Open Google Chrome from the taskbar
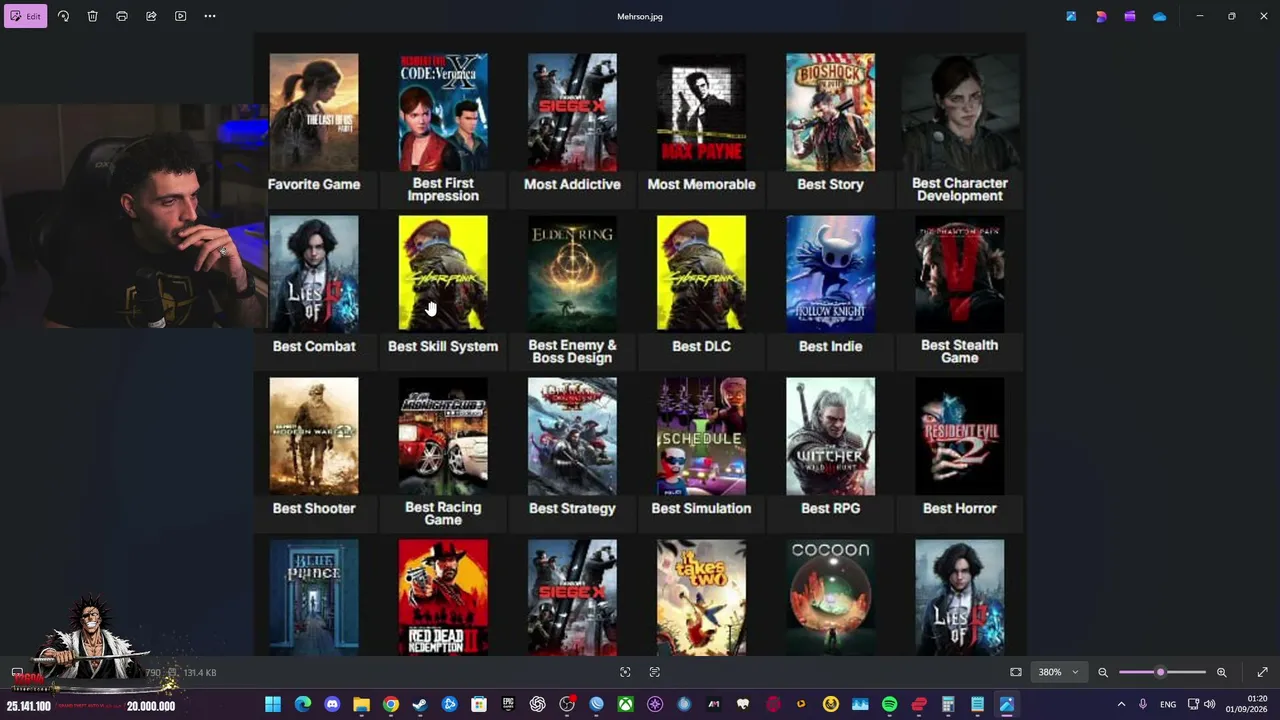Screen dimensions: 1280x720 pyautogui.click(x=391, y=705)
